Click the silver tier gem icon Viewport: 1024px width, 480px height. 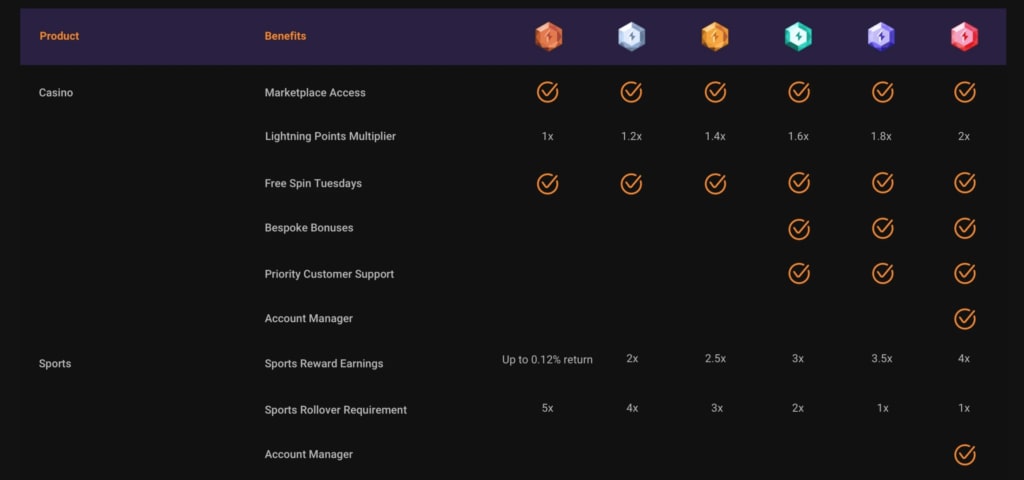632,36
